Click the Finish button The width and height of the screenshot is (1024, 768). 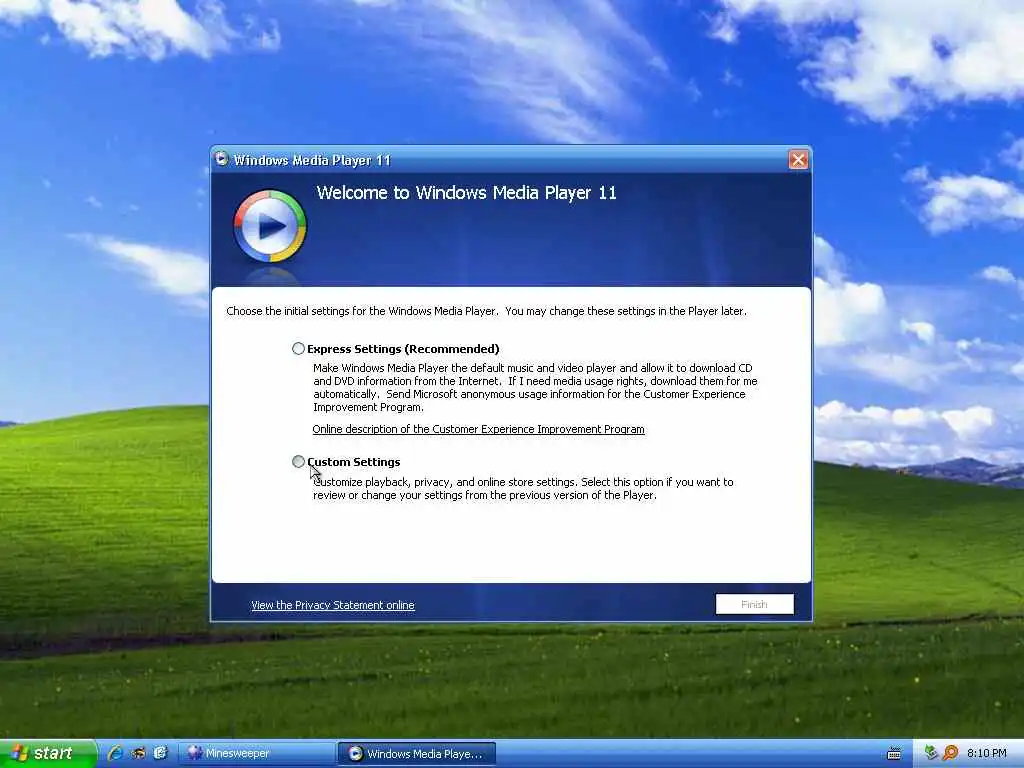coord(754,604)
